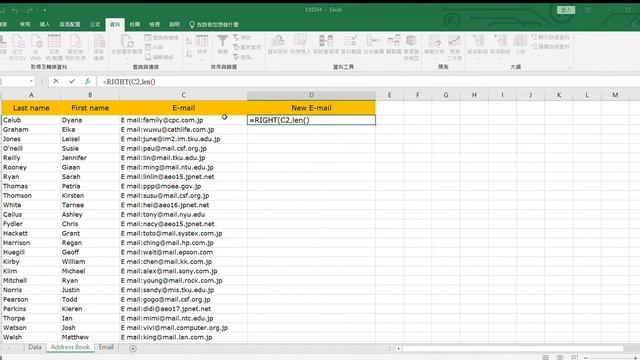640x360 pixels.
Task: Open the Name Box dropdown arrow
Action: [31, 81]
